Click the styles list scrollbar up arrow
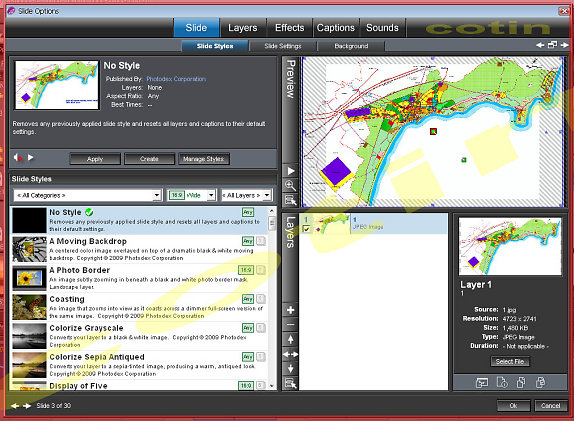 [x=272, y=211]
